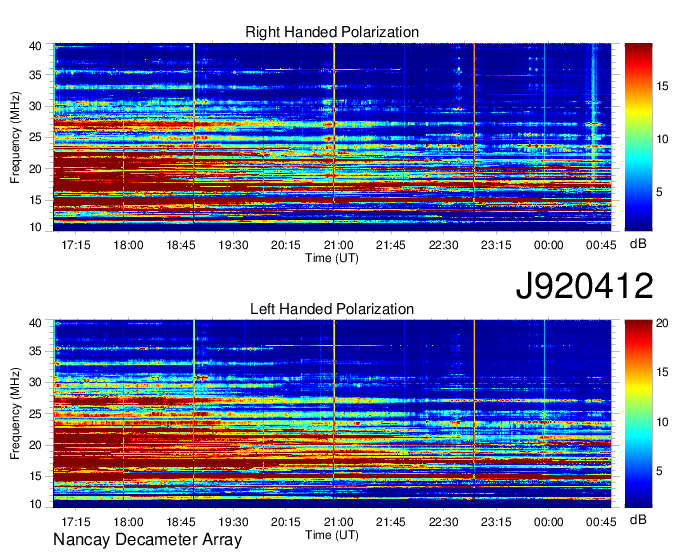Click the 30 MHz tick on the Right Handed plot
680x552 pixels.
pyautogui.click(x=35, y=106)
